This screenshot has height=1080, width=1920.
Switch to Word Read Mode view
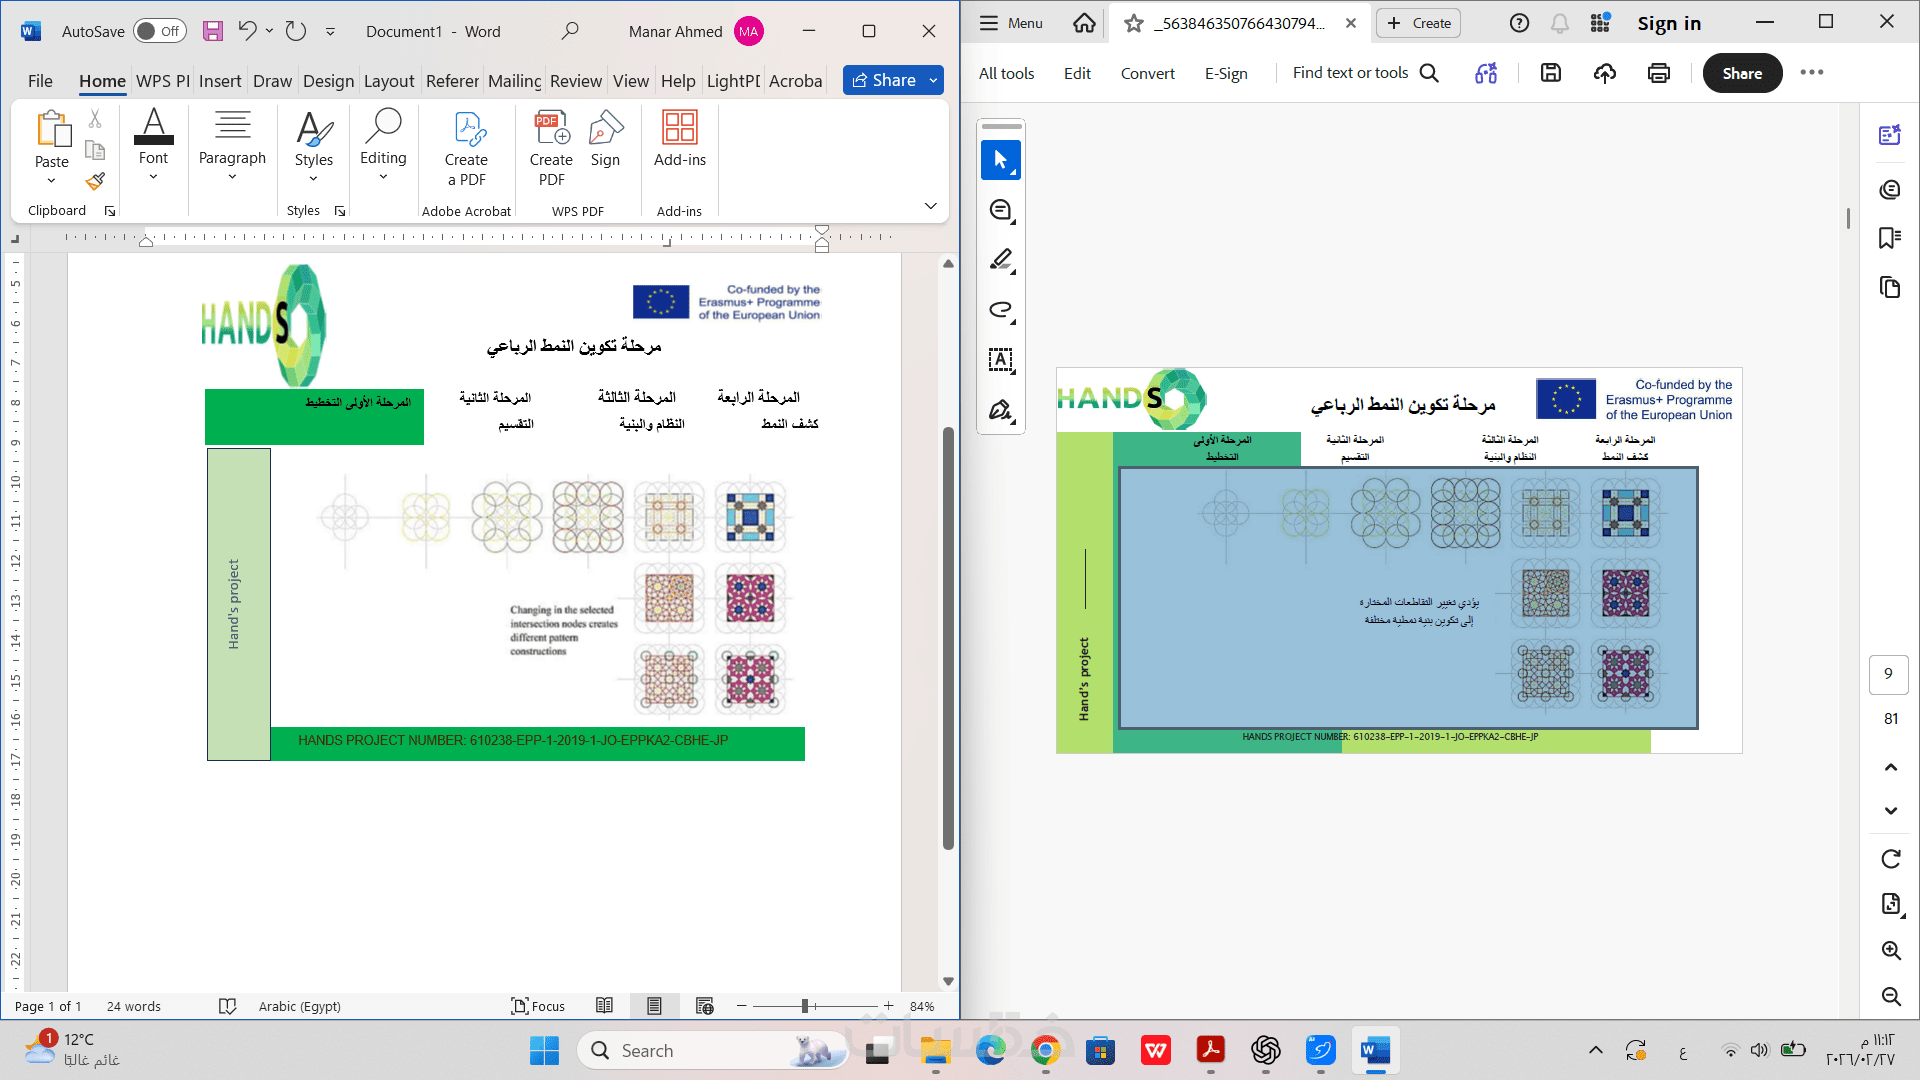(x=604, y=1006)
